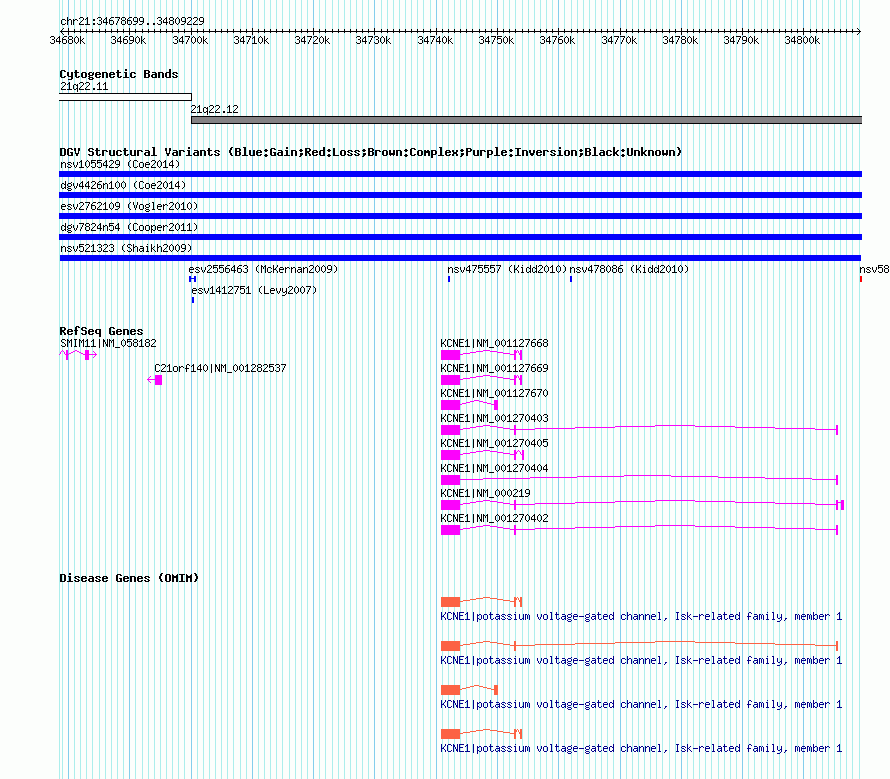The image size is (890, 779).
Task: Click the KCNE1|NM_001127668 transcript label
Action: pyautogui.click(x=494, y=344)
